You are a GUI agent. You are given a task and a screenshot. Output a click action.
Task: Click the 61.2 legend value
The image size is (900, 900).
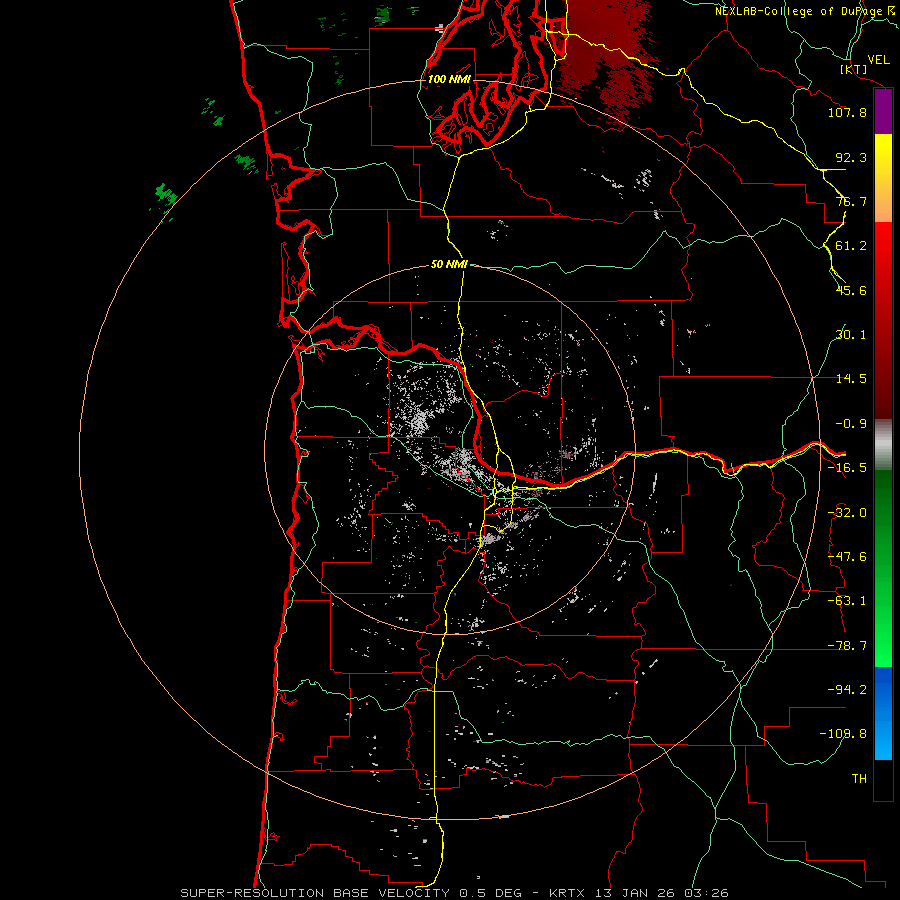[x=851, y=246]
